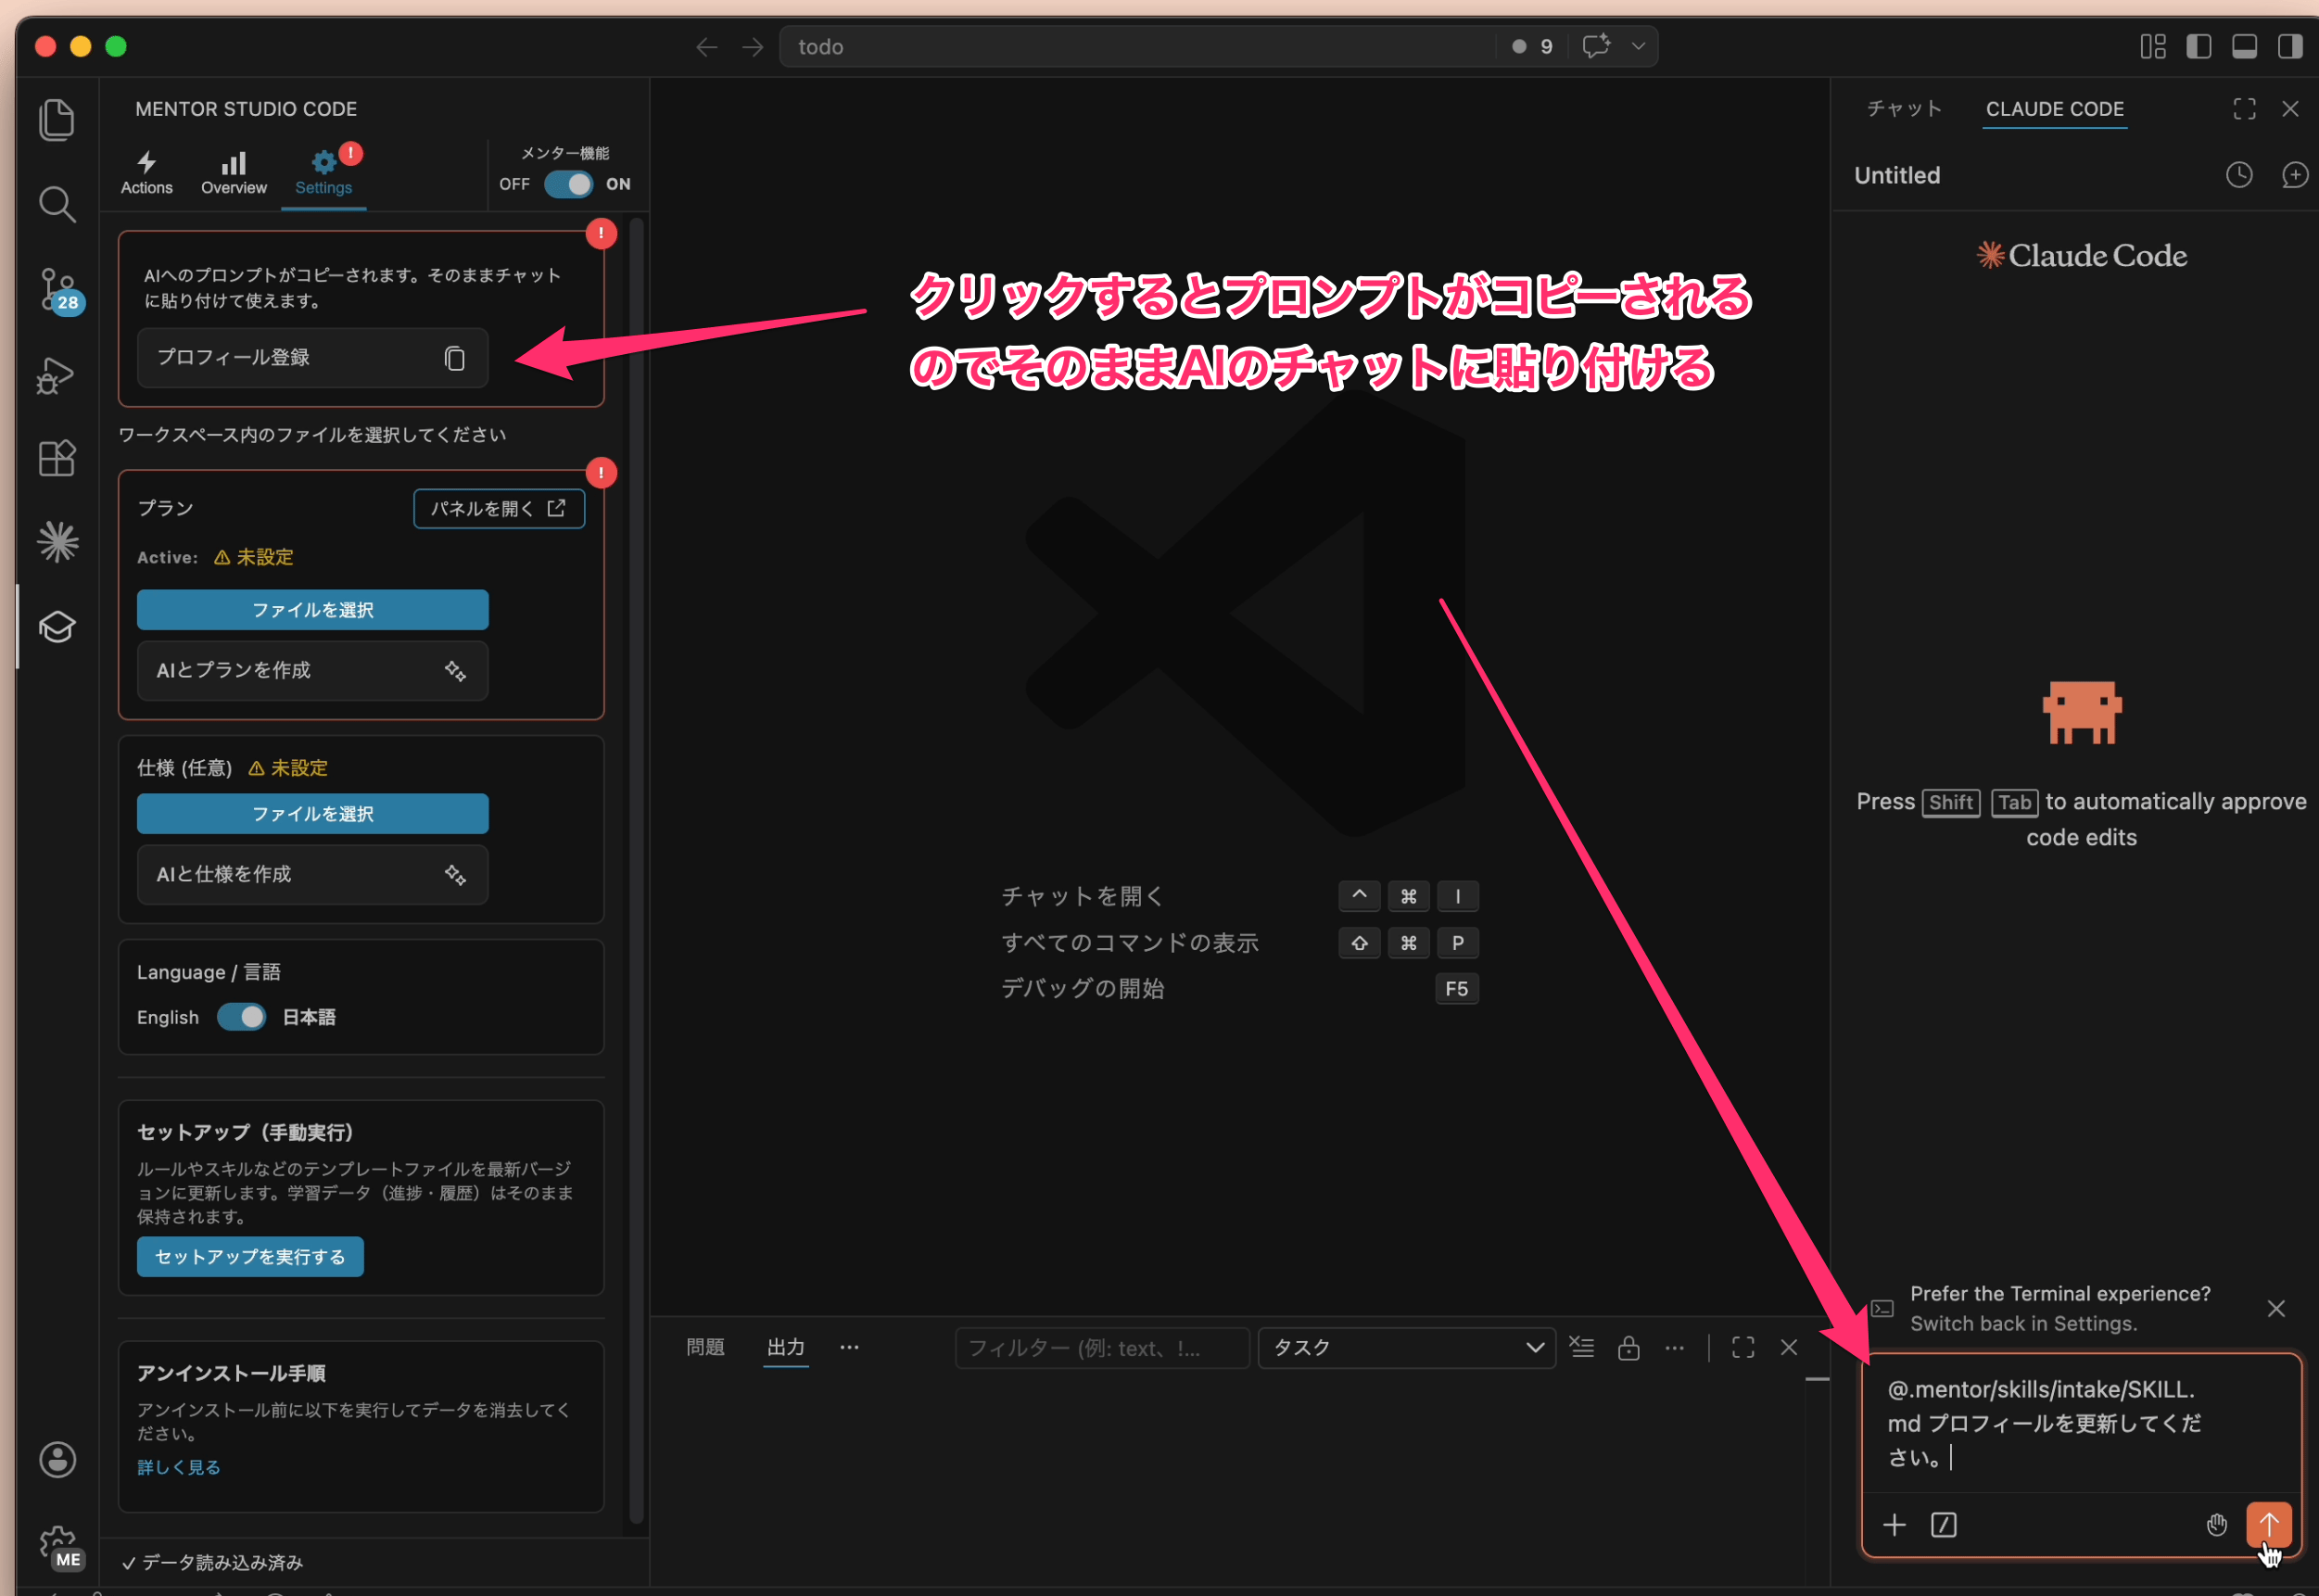This screenshot has height=1596, width=2319.
Task: Click パネルを開く button
Action: tap(499, 509)
